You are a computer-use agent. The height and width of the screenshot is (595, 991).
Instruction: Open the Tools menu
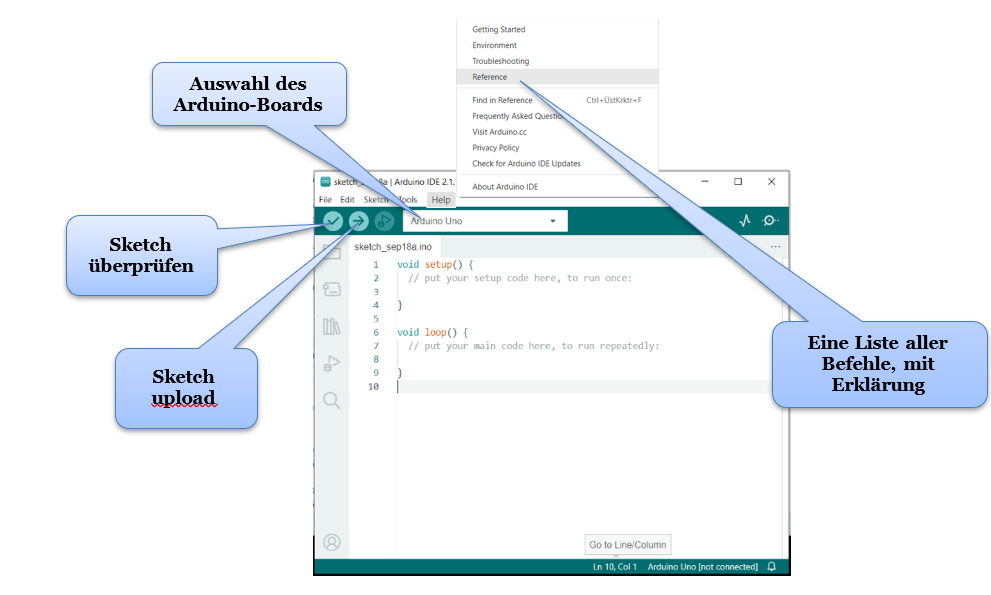408,200
